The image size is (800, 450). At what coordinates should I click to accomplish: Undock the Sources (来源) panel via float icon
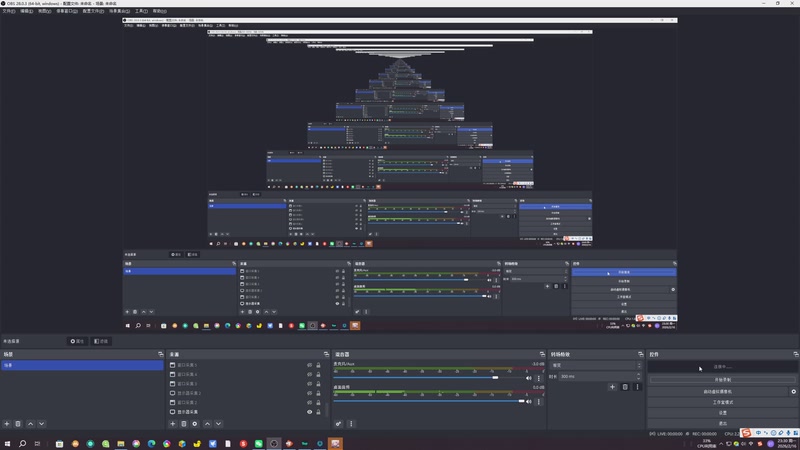click(327, 354)
